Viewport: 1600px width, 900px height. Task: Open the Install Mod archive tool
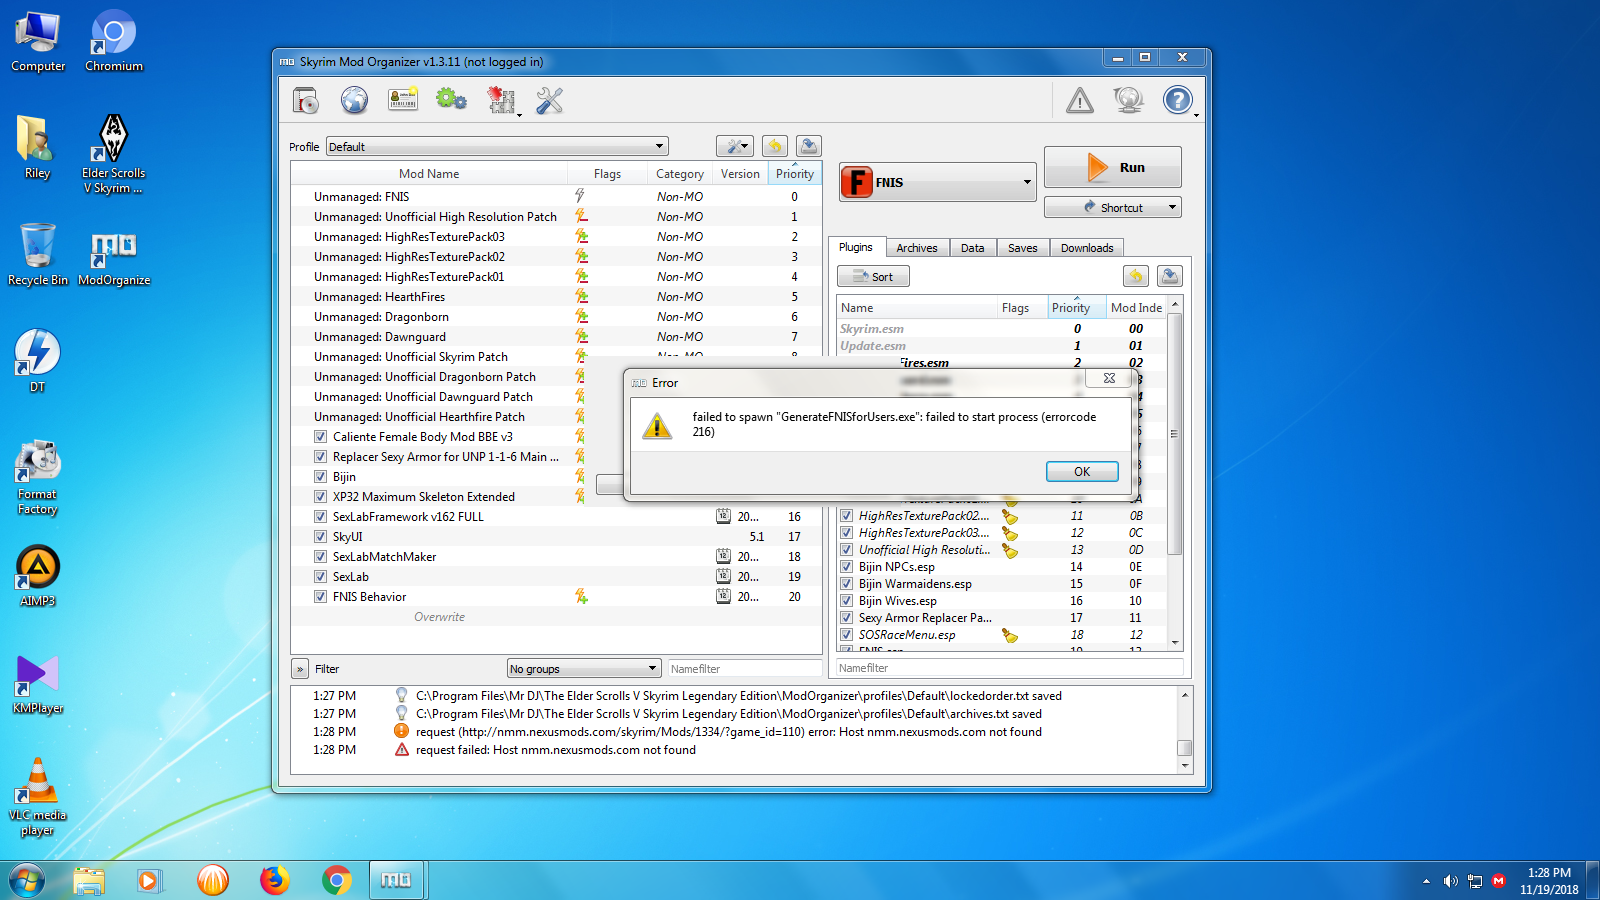pyautogui.click(x=305, y=100)
